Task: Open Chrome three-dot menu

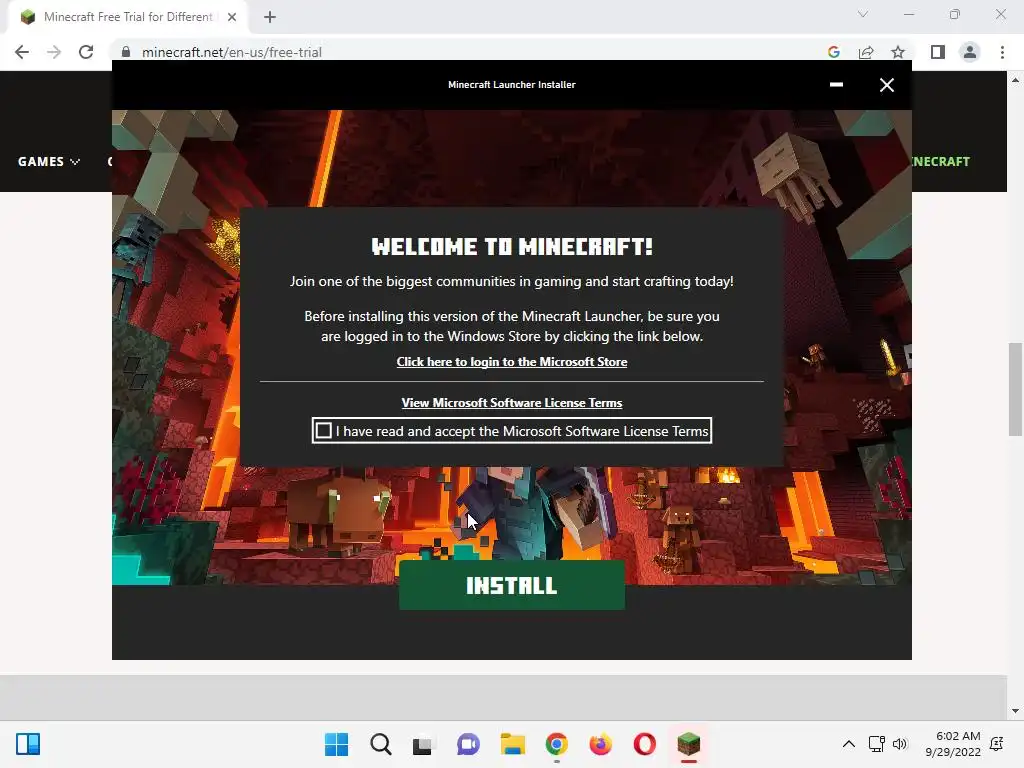Action: point(1002,52)
